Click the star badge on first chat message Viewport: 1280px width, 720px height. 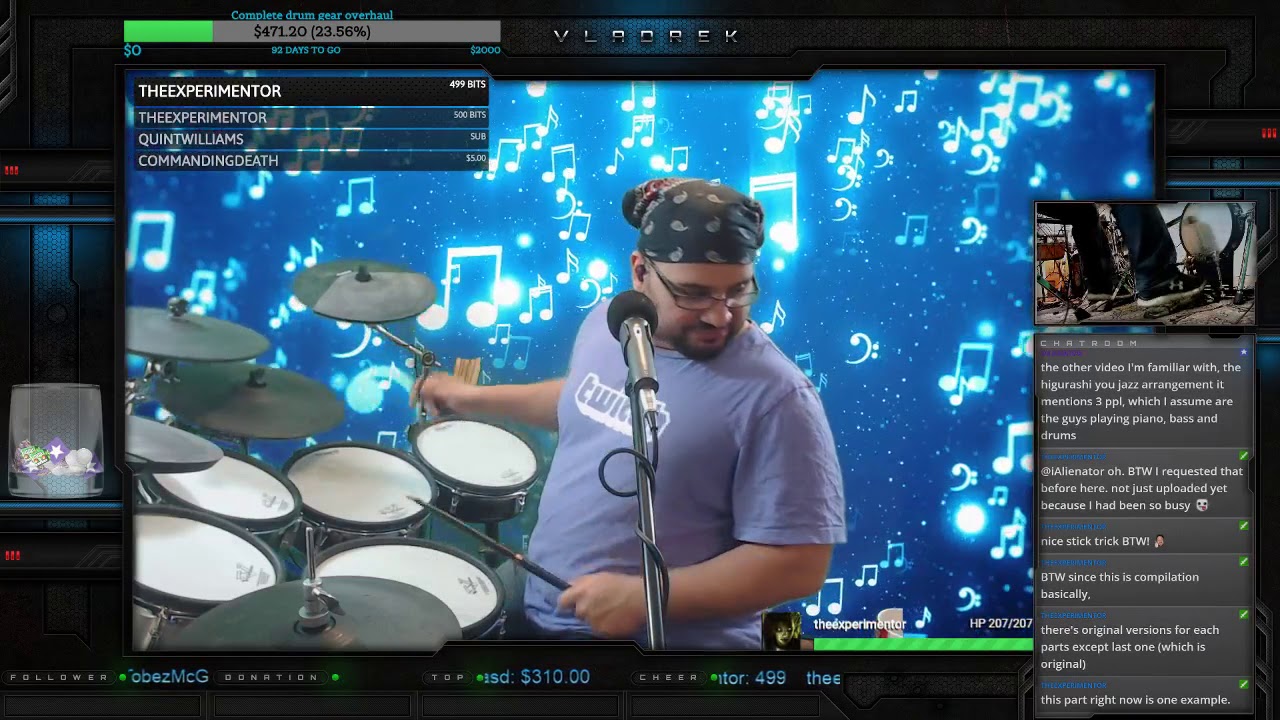coord(1243,352)
